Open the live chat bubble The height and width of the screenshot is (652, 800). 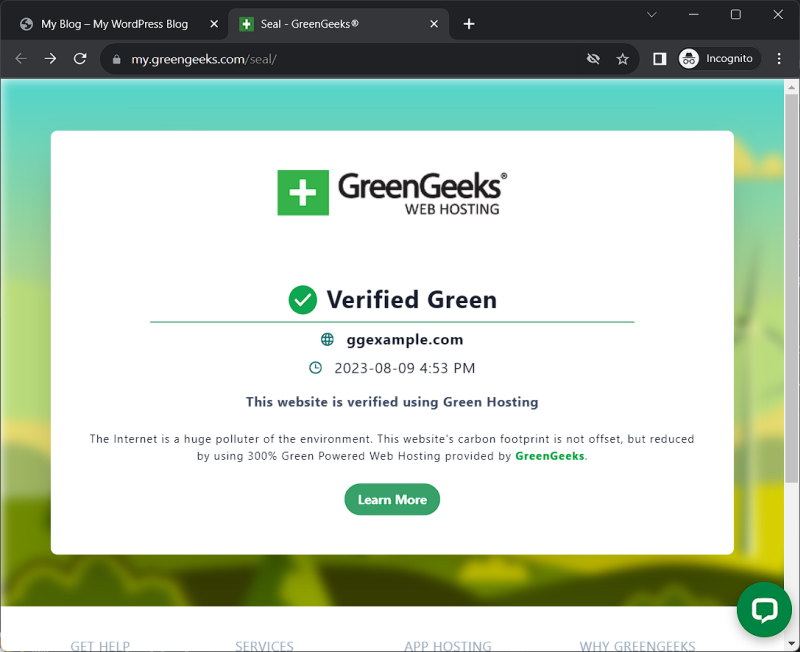click(x=764, y=609)
